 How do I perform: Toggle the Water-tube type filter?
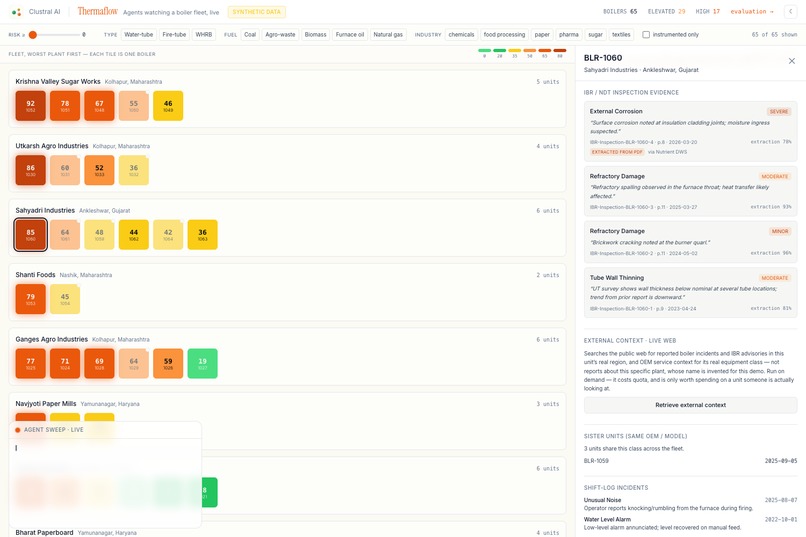[x=139, y=34]
